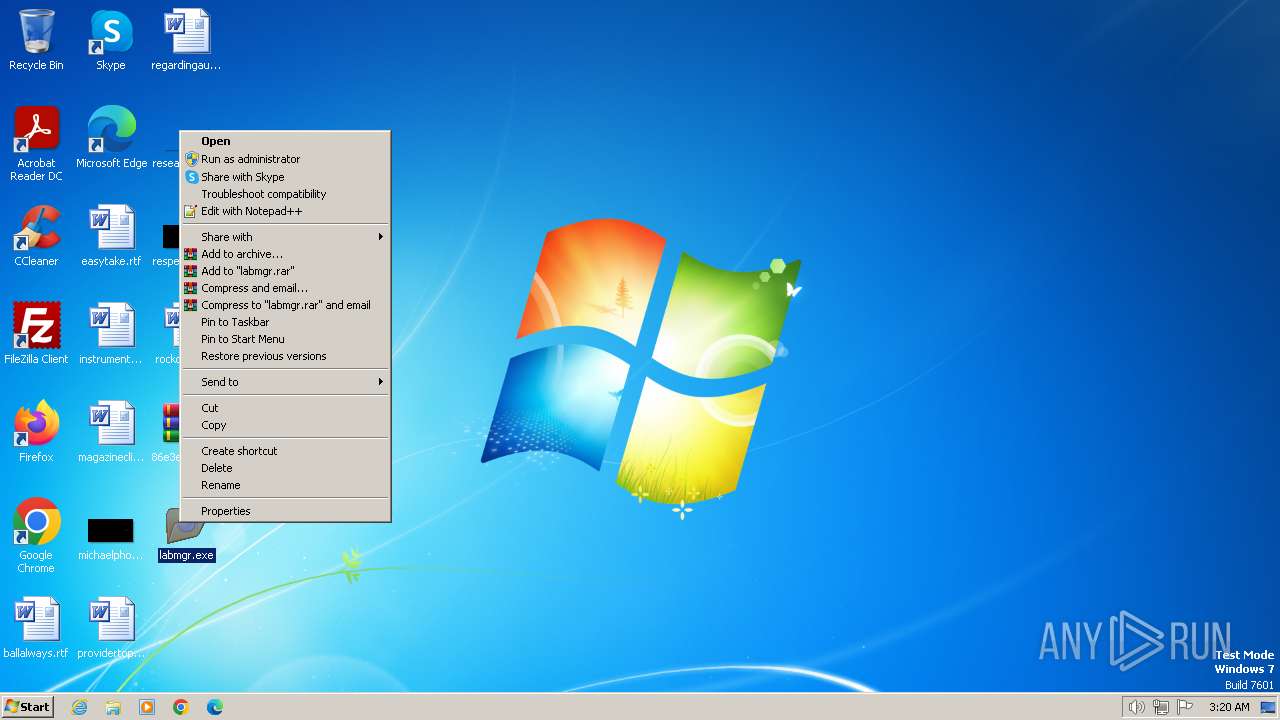Viewport: 1280px width, 720px height.
Task: Select Create shortcut
Action: pyautogui.click(x=285, y=451)
